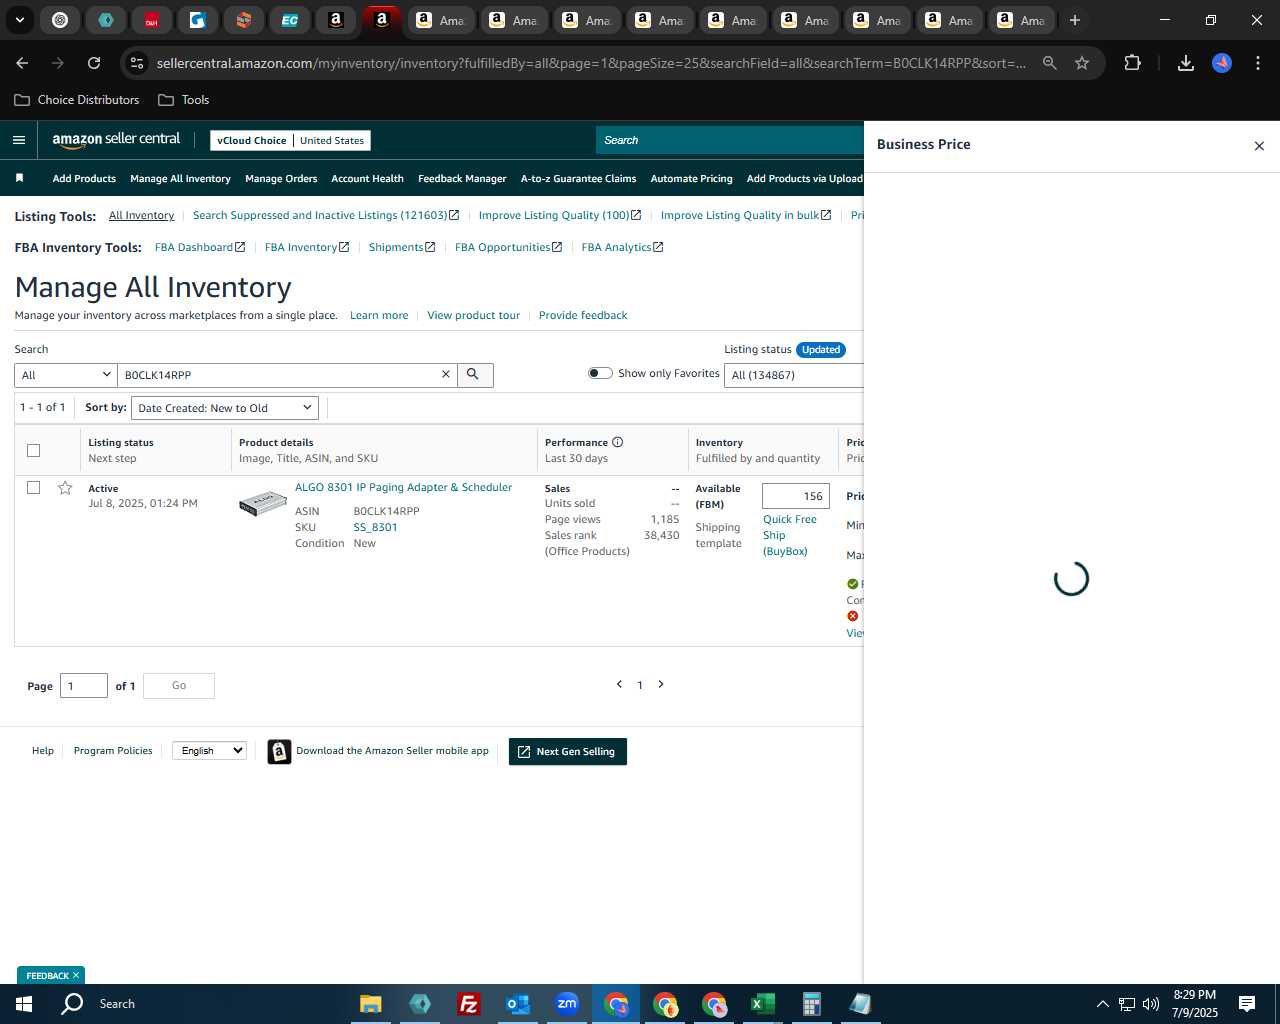The height and width of the screenshot is (1024, 1280).
Task: Click the ALGO 8301 IP Paging Adapter title
Action: coord(403,488)
